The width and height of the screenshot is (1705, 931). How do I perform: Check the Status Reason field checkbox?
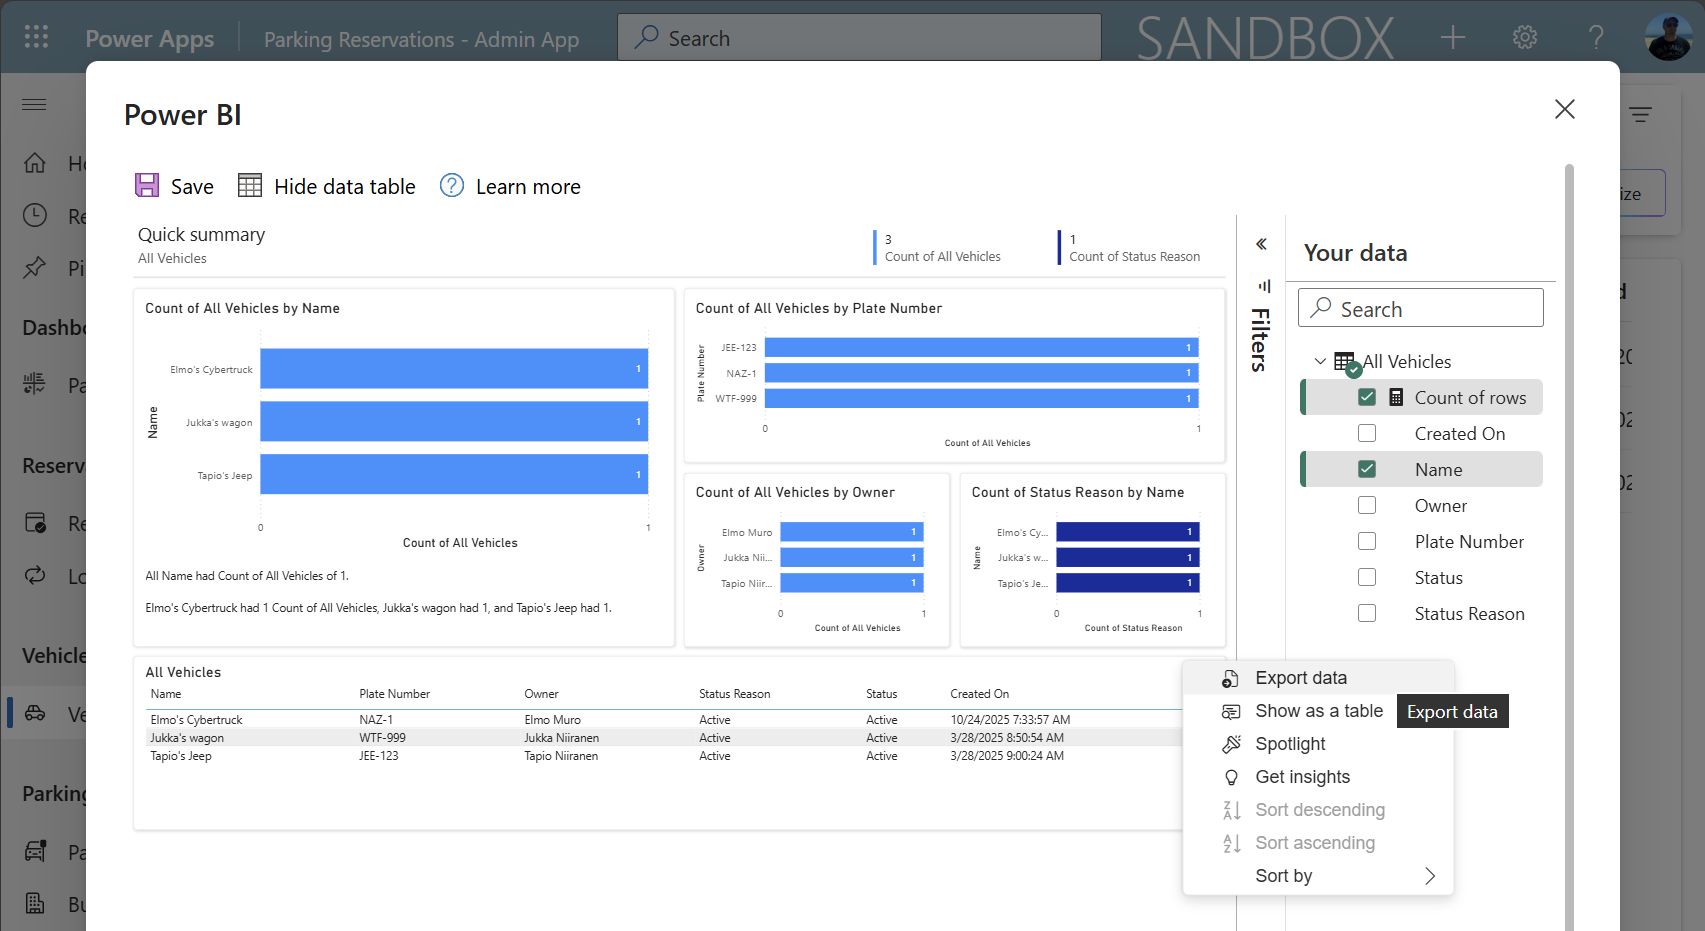click(1367, 613)
